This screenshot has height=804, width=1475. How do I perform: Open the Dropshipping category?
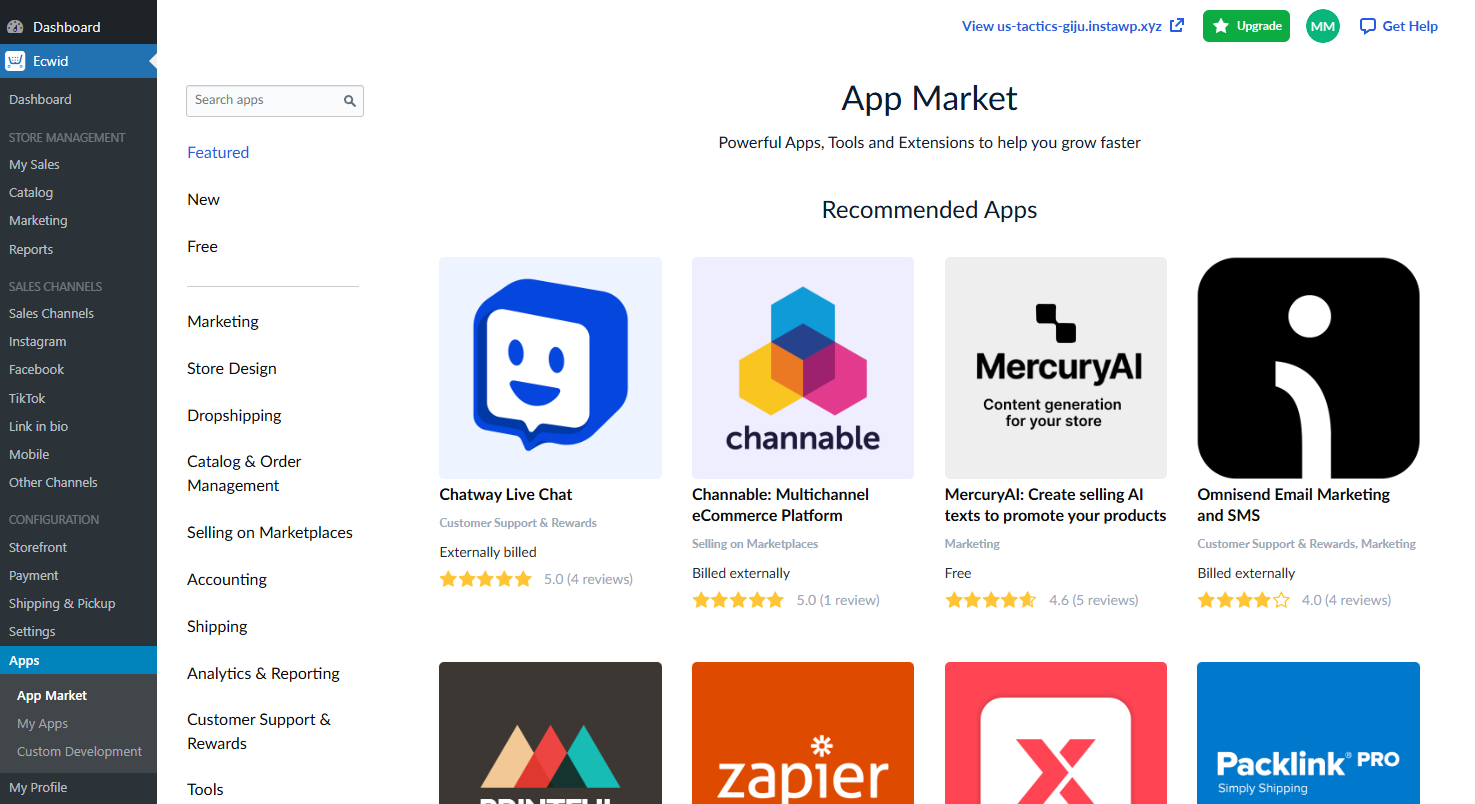234,416
